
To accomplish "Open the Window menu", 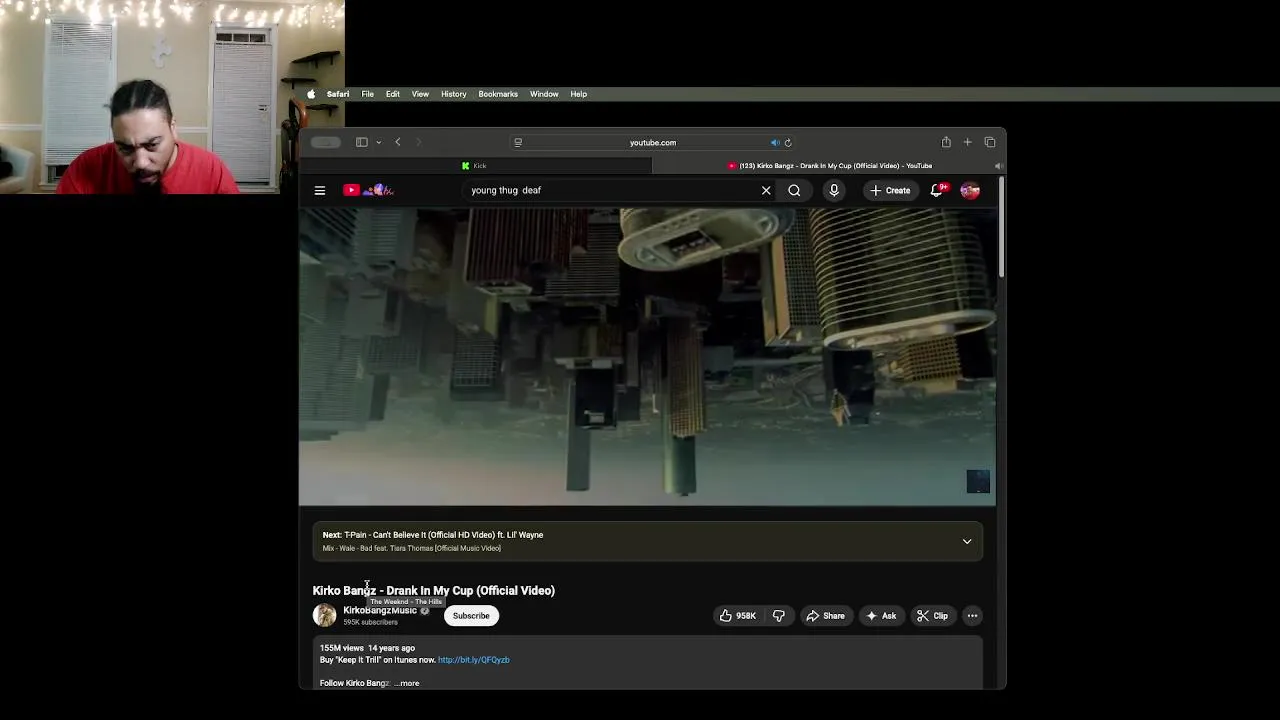I will click(x=544, y=94).
